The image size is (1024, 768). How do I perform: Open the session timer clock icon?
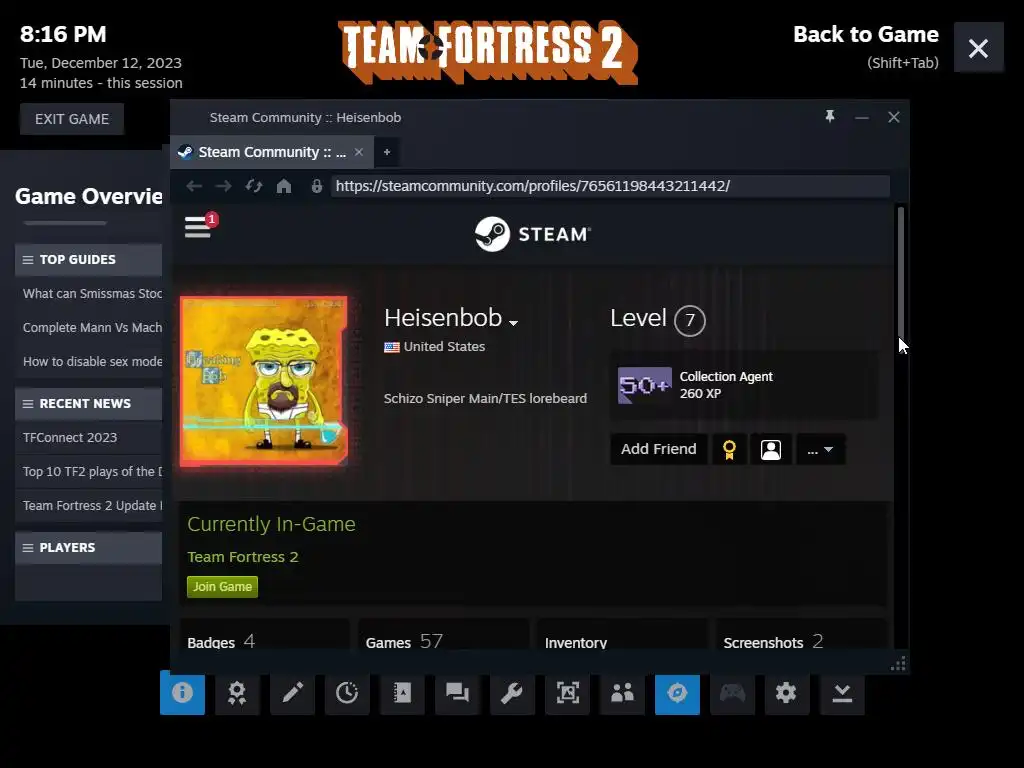347,693
